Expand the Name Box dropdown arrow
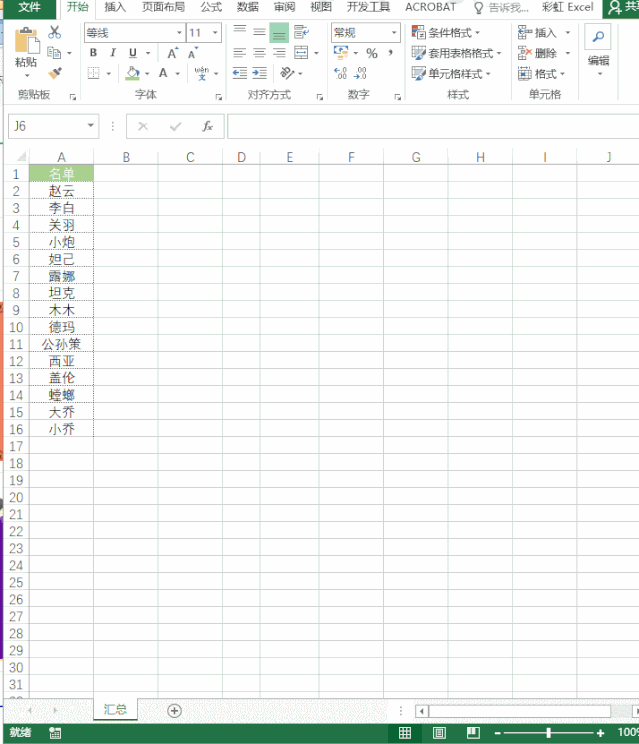This screenshot has height=744, width=639. [91, 126]
